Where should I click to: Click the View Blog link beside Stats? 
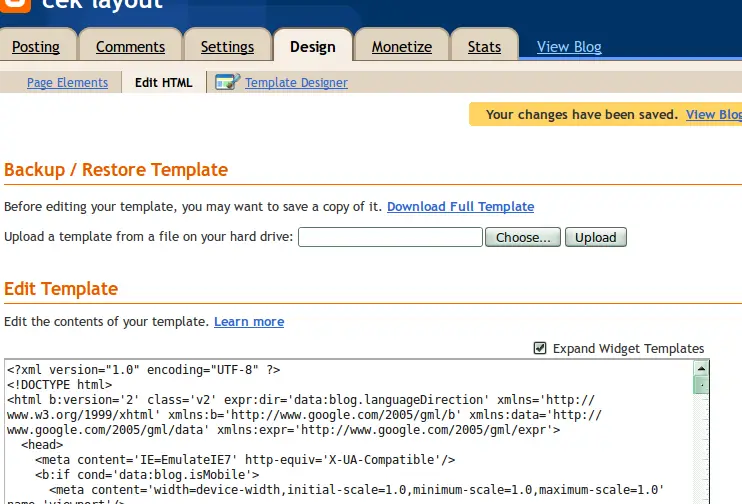(x=569, y=47)
